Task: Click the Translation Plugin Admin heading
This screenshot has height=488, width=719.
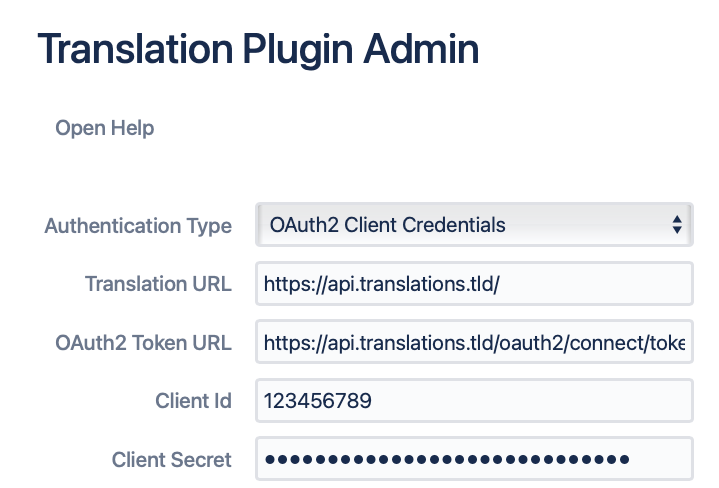Action: click(258, 49)
